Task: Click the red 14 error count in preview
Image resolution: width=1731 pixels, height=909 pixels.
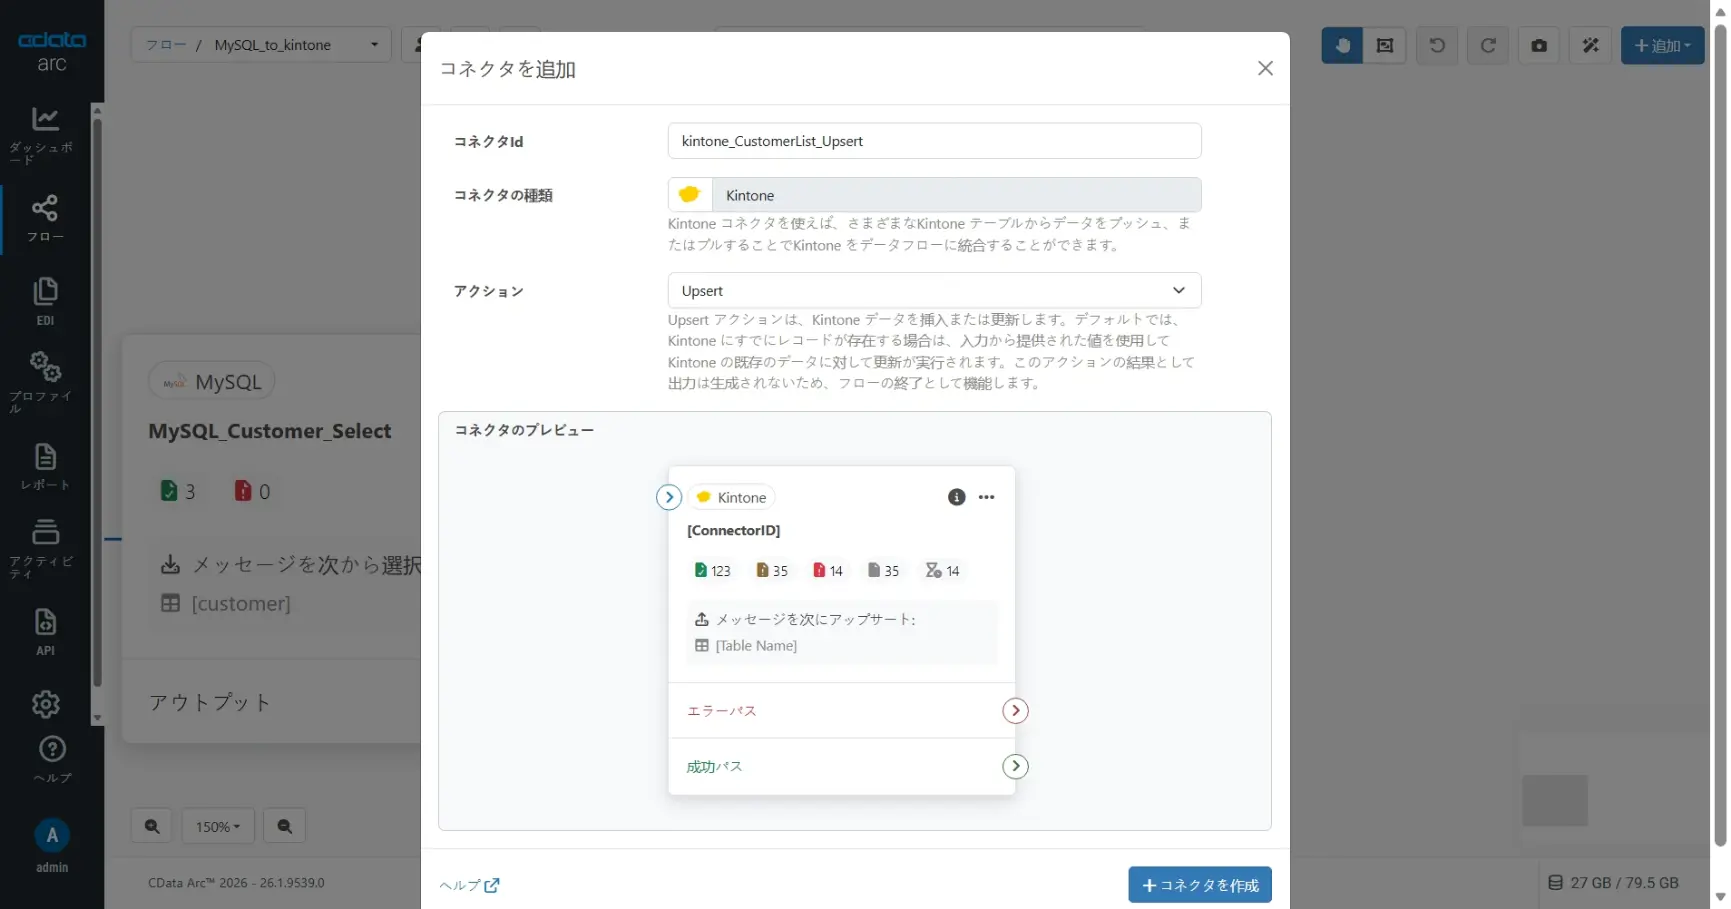Action: (828, 570)
